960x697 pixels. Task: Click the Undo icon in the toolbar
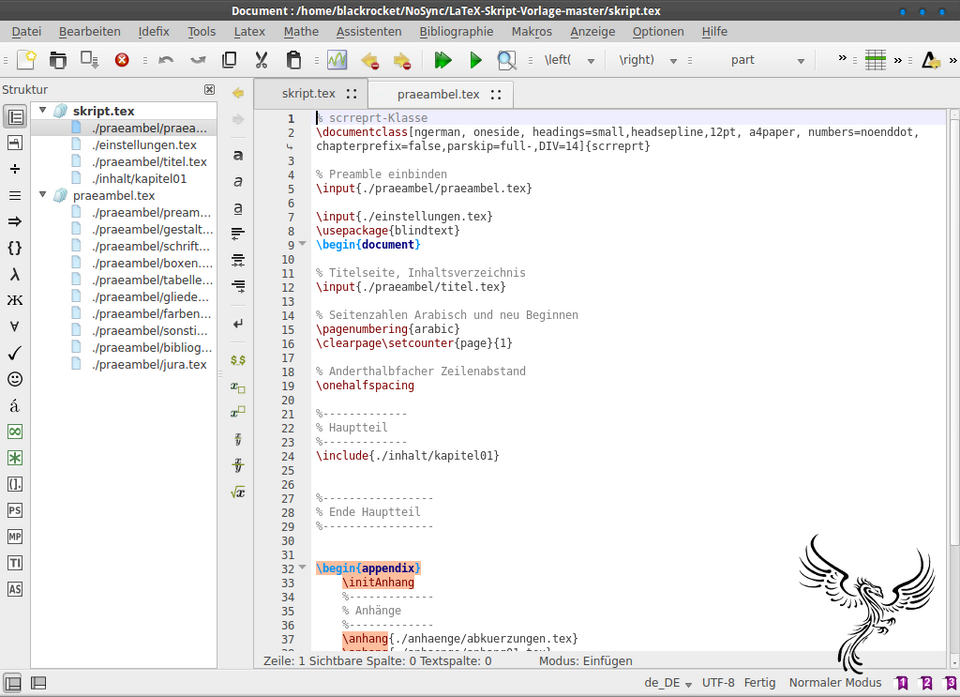pos(166,62)
